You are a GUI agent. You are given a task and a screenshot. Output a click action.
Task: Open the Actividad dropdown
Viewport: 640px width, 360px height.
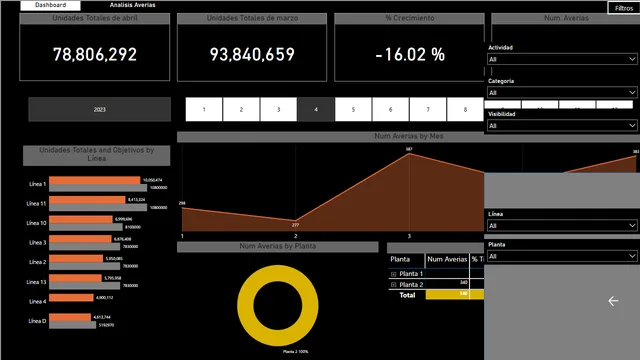coord(562,59)
